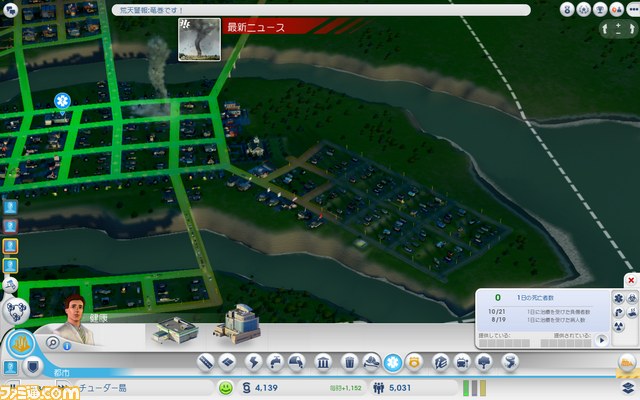The width and height of the screenshot is (640, 400).
Task: Open the Water faucet menu
Action: click(276, 361)
